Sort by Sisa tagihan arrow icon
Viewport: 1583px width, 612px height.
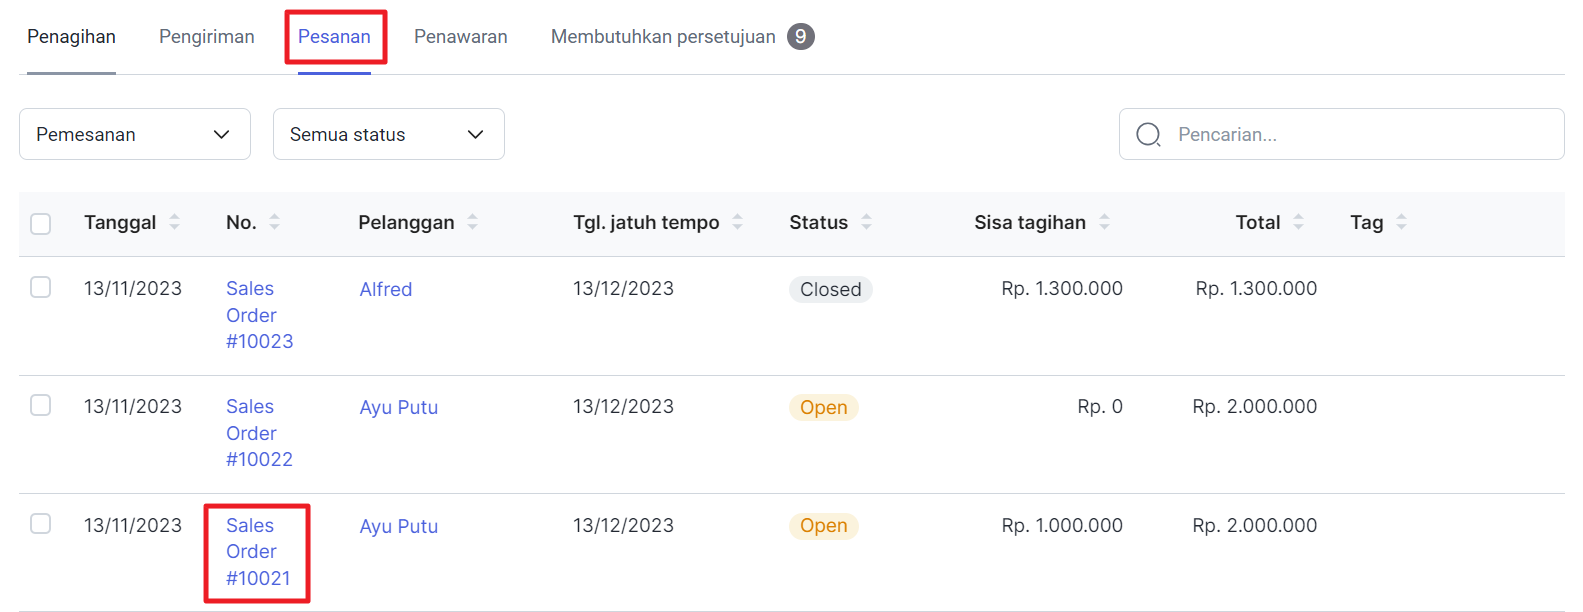(x=1105, y=222)
